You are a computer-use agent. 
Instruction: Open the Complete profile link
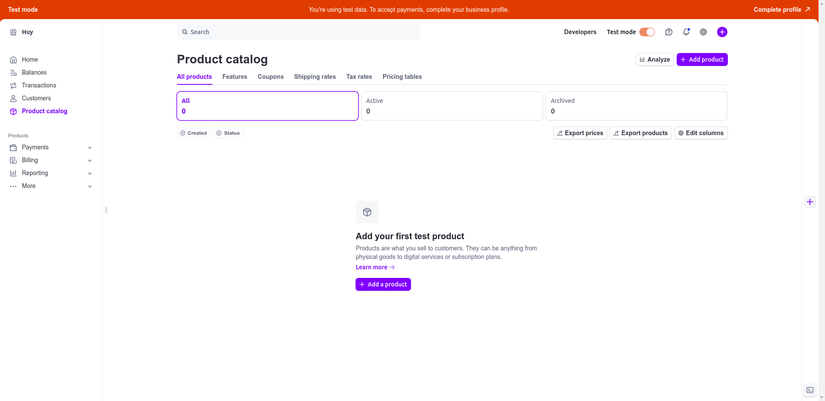(x=782, y=9)
